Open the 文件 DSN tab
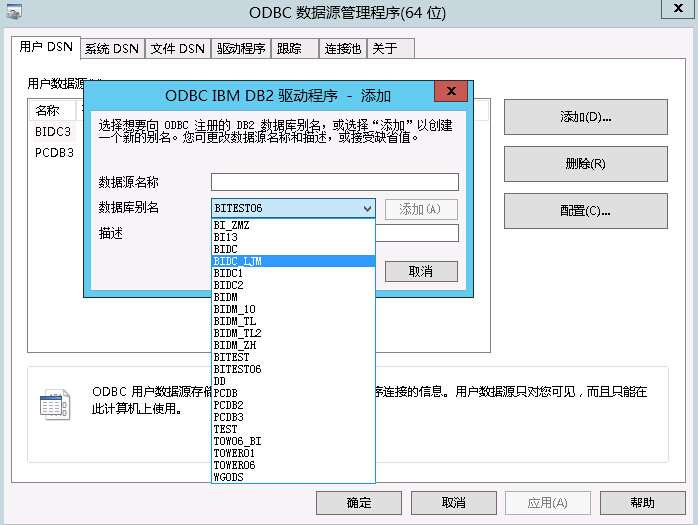 point(178,49)
